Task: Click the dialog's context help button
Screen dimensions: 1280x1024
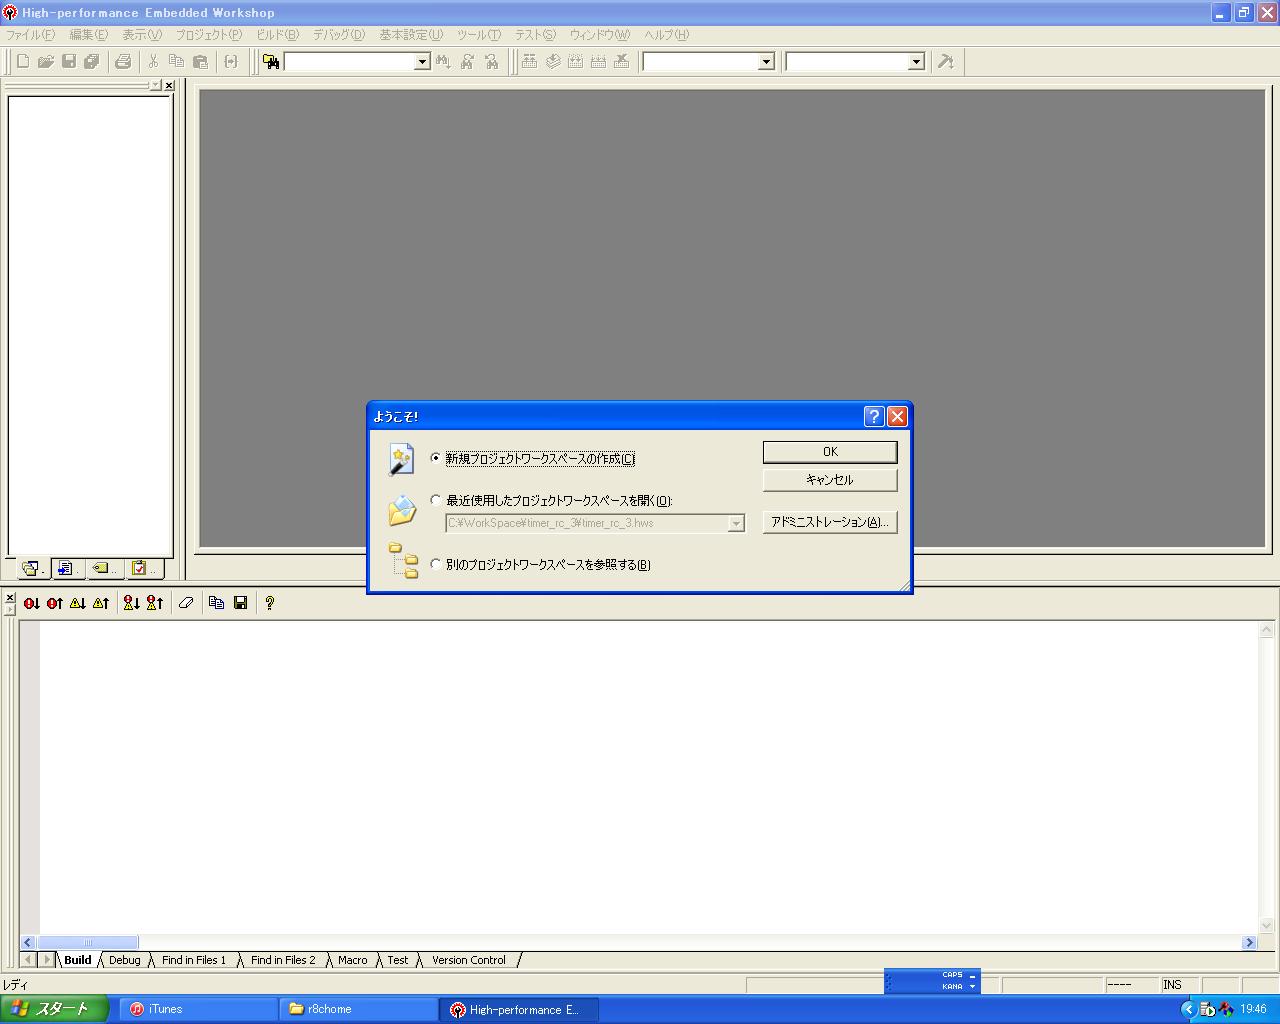Action: [x=873, y=417]
